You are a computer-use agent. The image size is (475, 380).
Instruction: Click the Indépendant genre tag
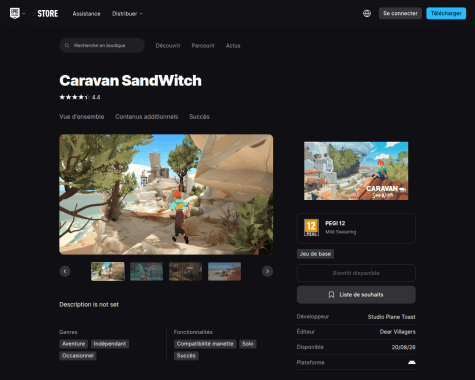point(110,344)
